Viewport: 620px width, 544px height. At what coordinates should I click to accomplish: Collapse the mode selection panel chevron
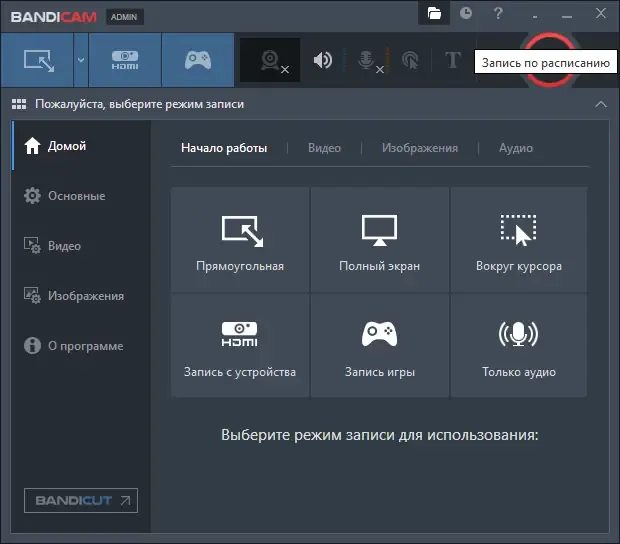[x=601, y=104]
